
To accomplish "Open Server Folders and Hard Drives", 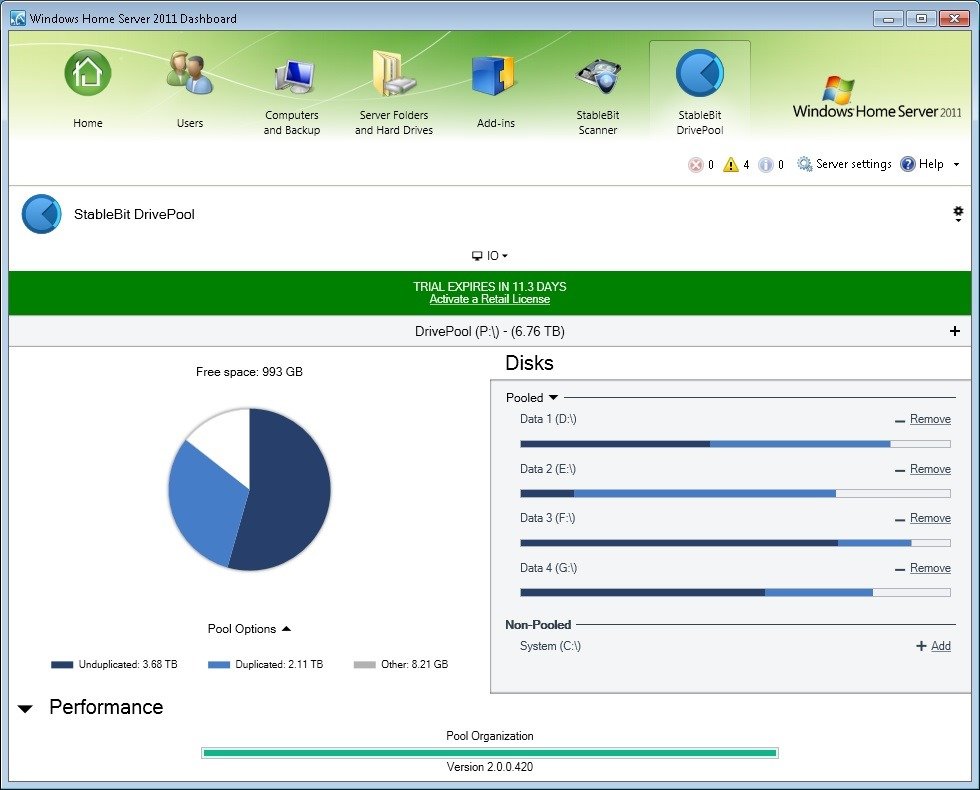I will 394,73.
